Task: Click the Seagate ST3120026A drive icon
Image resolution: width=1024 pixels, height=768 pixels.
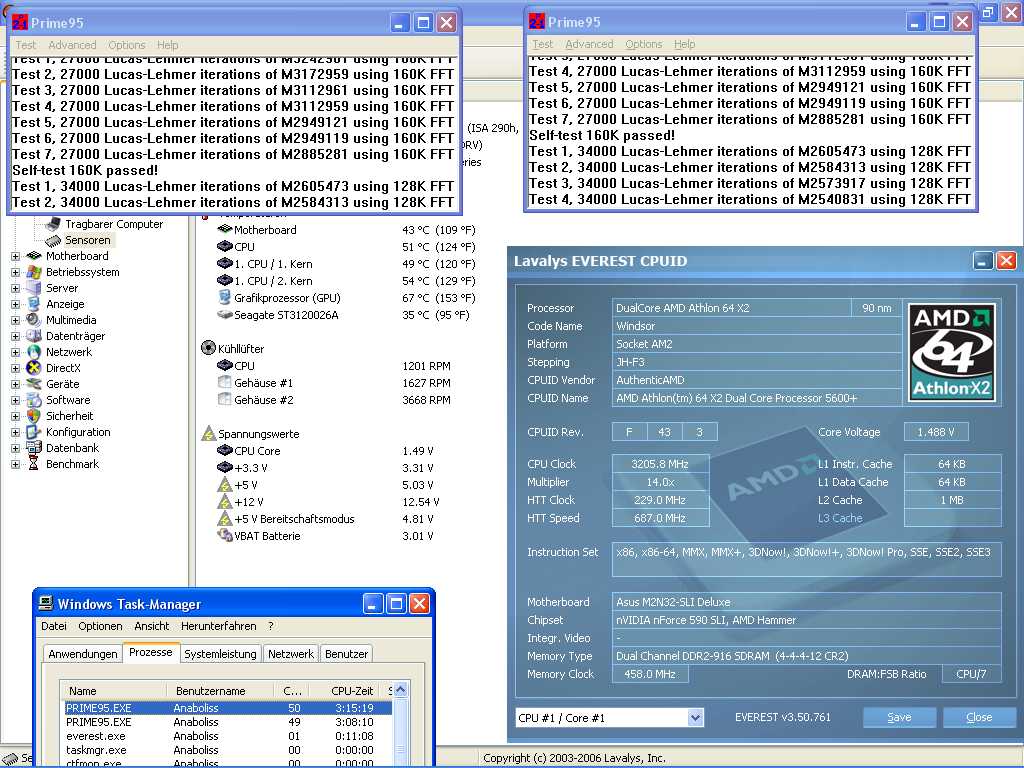Action: (225, 315)
